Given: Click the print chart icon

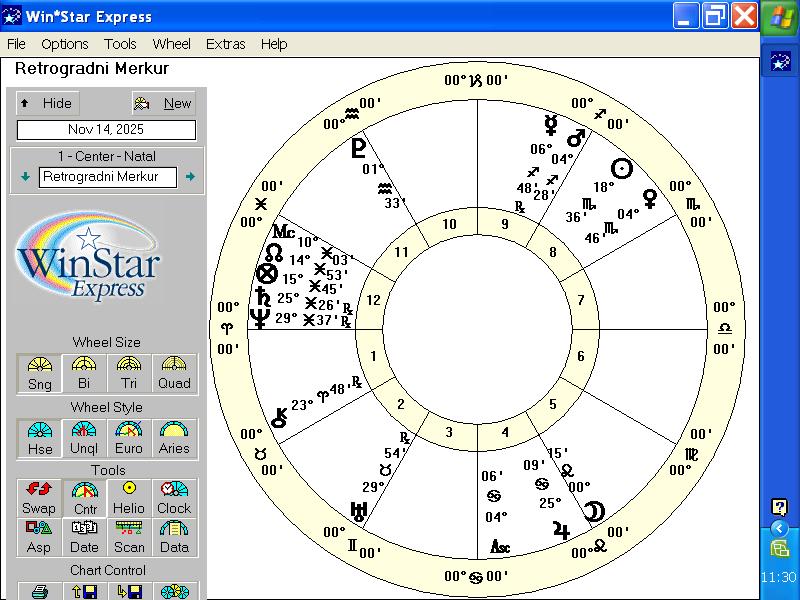Looking at the screenshot, I should (39, 591).
